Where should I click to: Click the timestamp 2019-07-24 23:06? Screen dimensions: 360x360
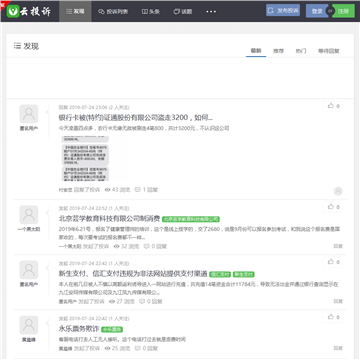[x=88, y=107]
